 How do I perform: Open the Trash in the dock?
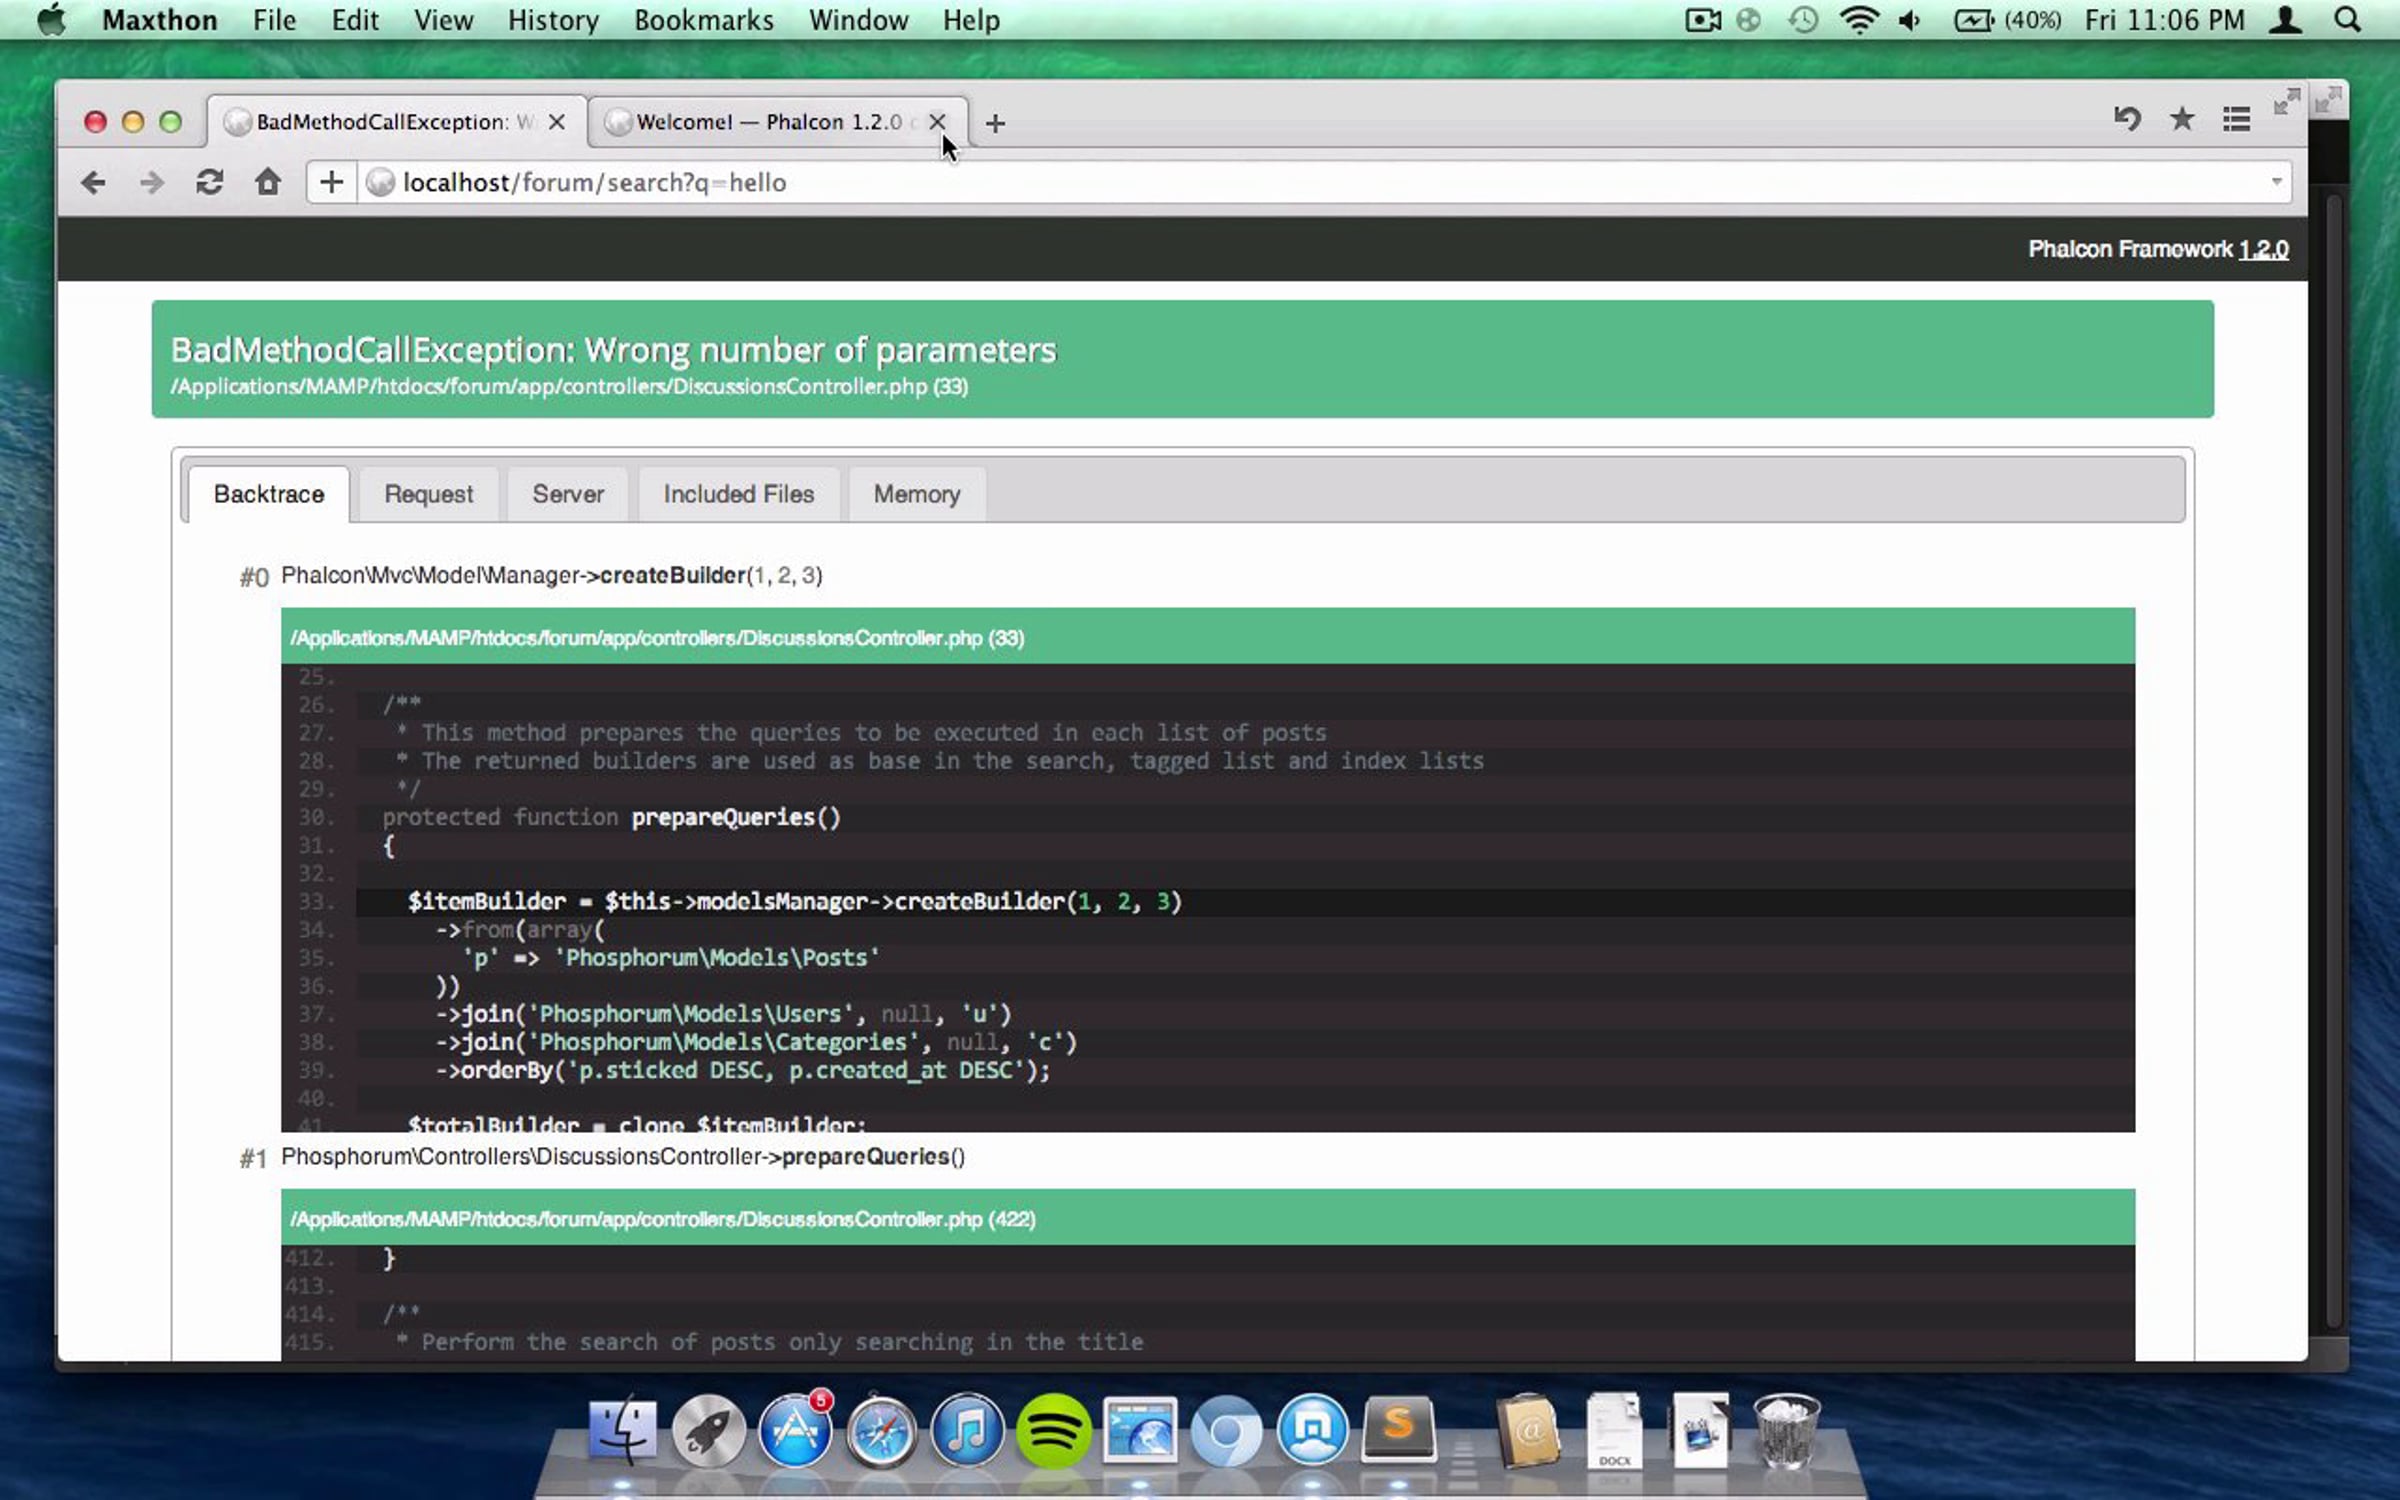1787,1432
